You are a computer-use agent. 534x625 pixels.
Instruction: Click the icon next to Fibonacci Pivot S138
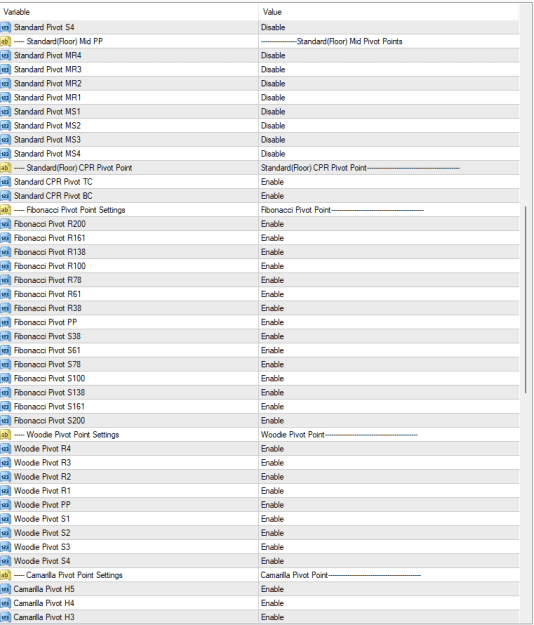6,393
